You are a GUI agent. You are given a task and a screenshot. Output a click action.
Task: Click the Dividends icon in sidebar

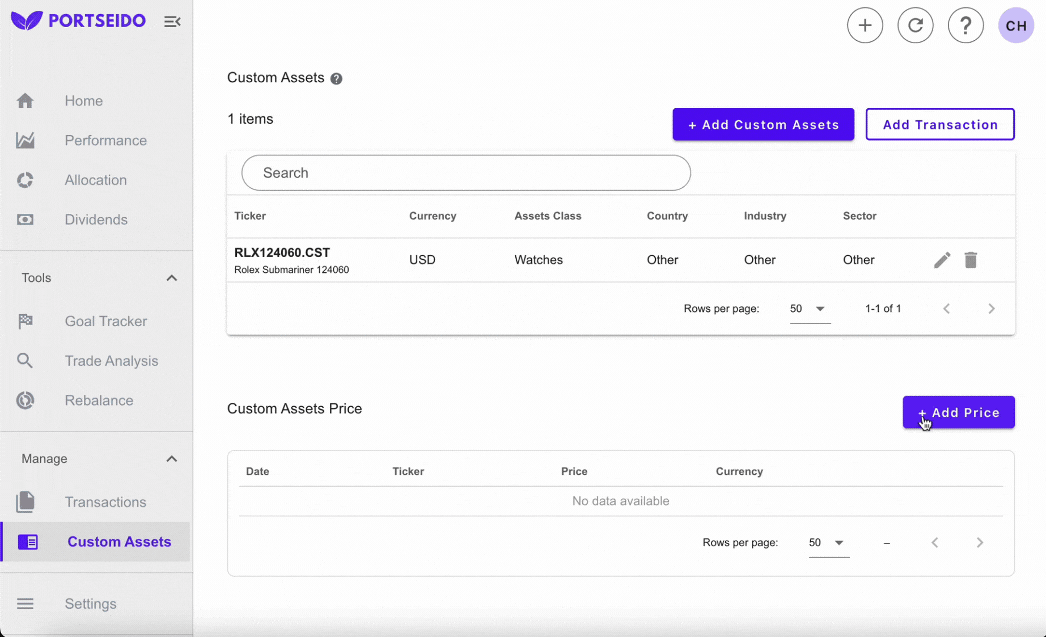[x=25, y=219]
